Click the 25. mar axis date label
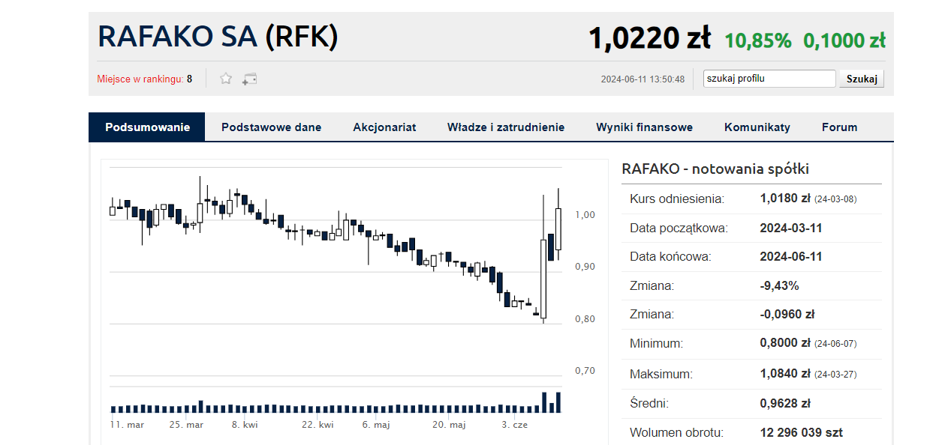The image size is (948, 445). (x=186, y=425)
